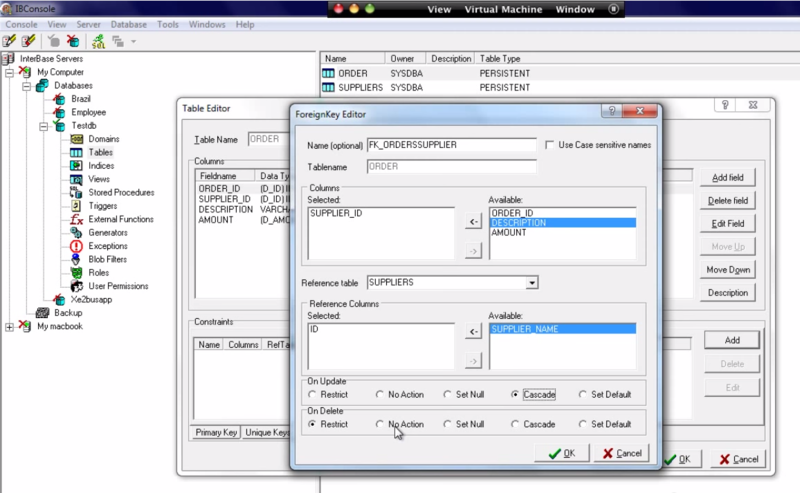This screenshot has width=800, height=493.
Task: Open the Tools menu
Action: point(168,24)
